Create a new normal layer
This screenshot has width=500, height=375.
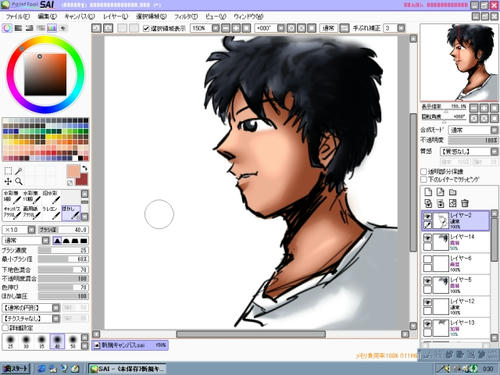[428, 192]
